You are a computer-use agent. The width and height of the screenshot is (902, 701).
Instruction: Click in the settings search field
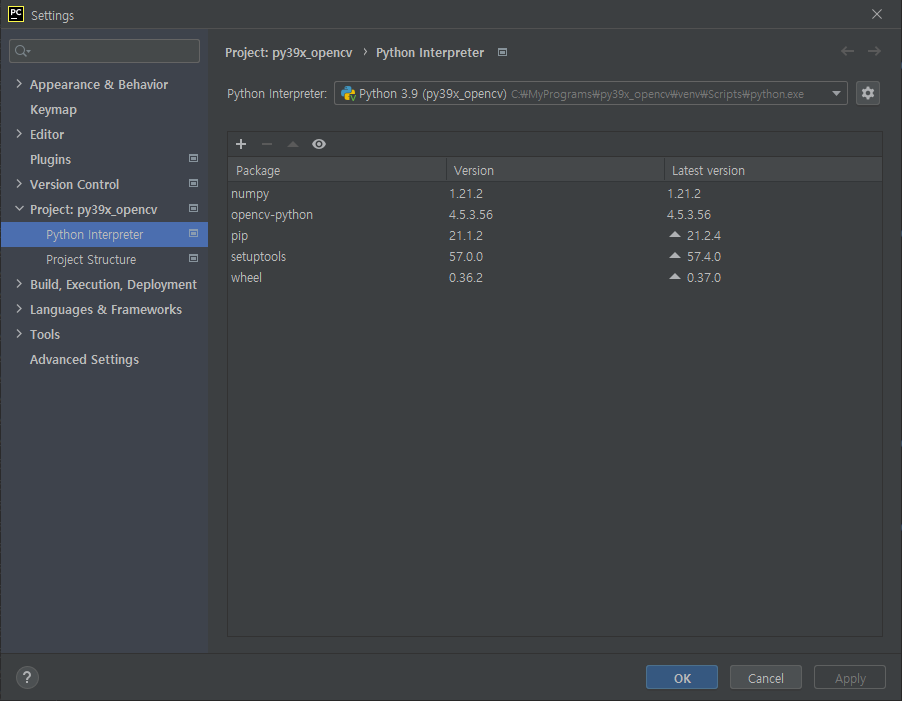coord(105,51)
